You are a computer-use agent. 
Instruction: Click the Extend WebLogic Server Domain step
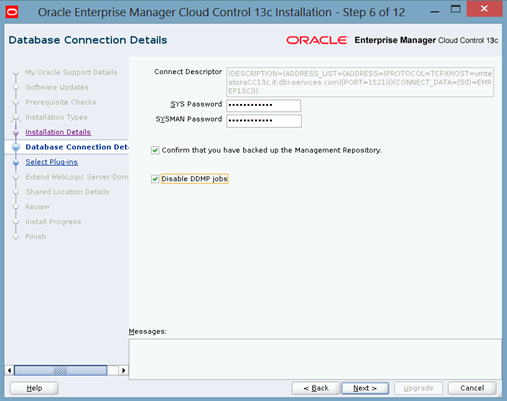[77, 177]
